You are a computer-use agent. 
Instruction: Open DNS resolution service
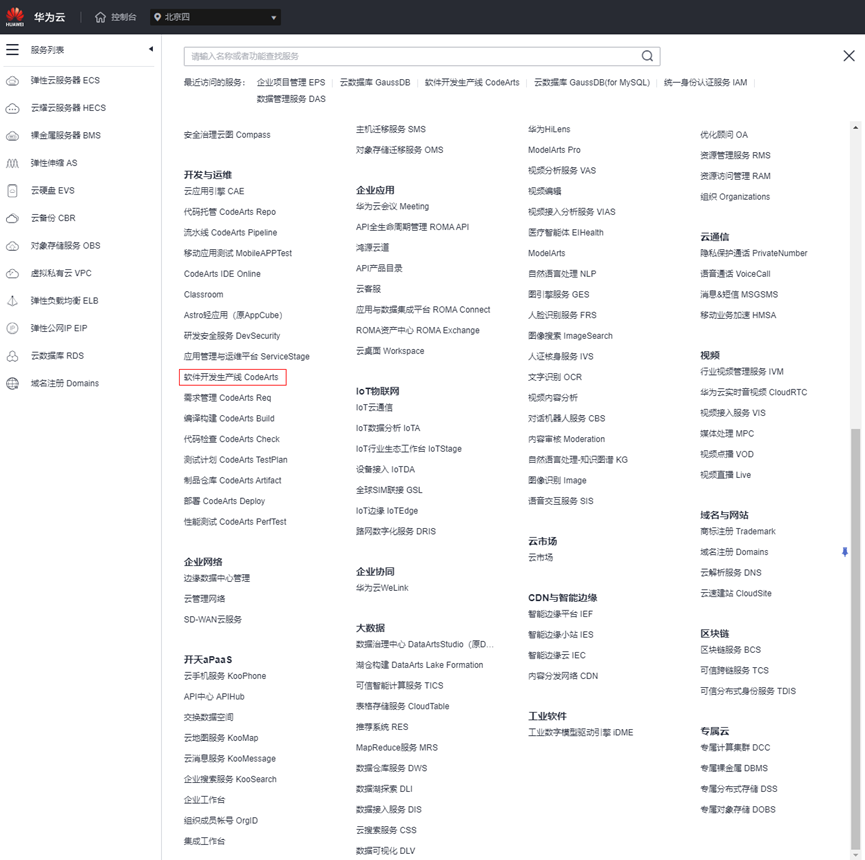pyautogui.click(x=730, y=573)
